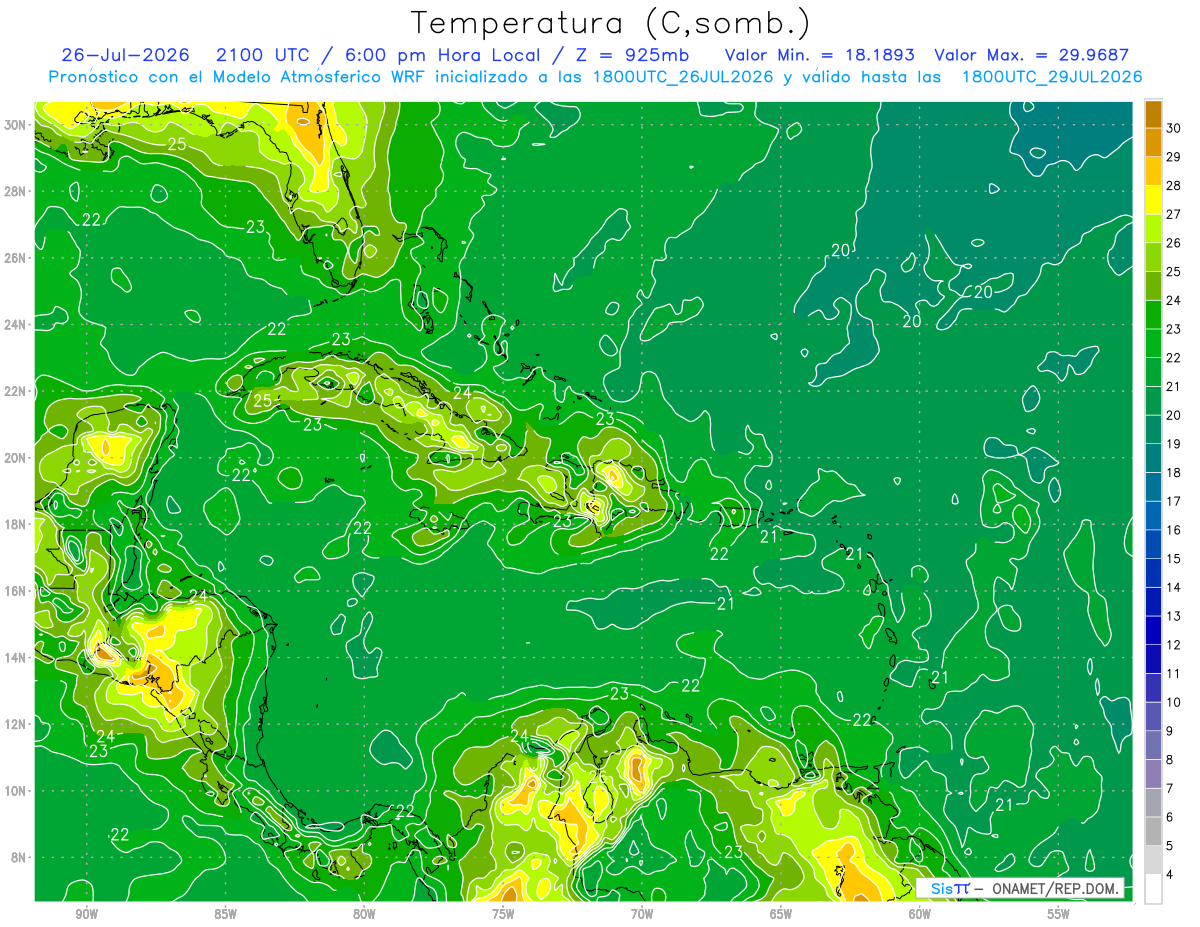Click the 70W longitude axis label

point(642,914)
